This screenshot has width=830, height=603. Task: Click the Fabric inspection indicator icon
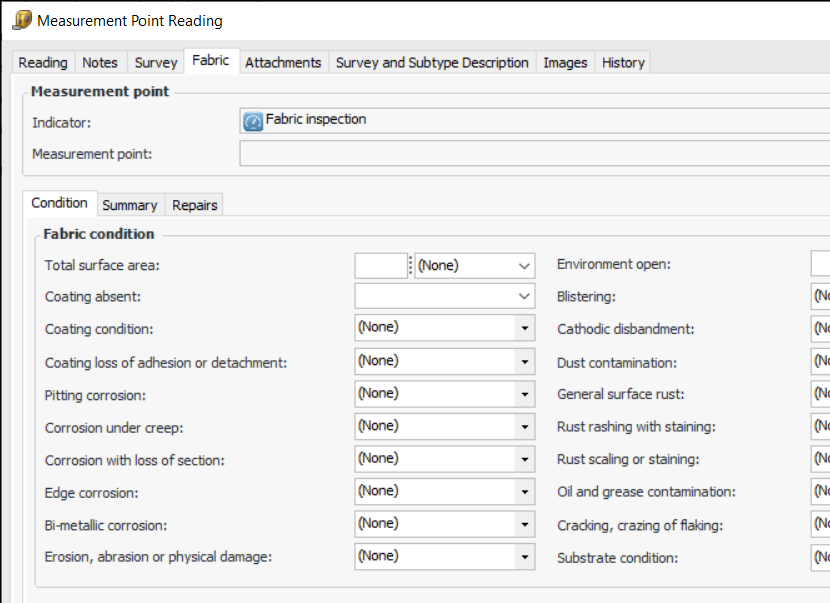pos(253,121)
